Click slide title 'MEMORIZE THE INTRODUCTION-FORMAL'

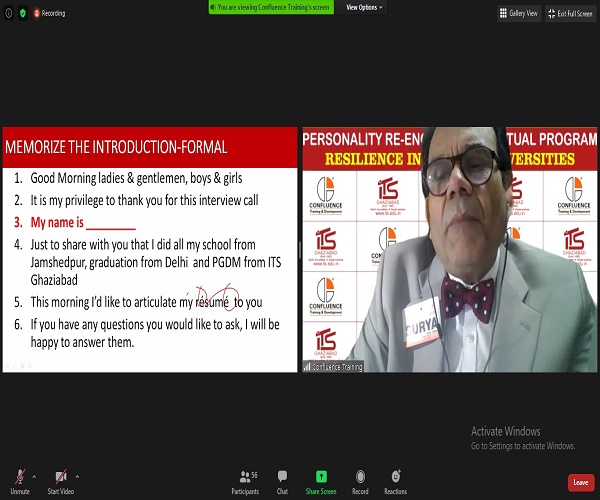(x=116, y=147)
